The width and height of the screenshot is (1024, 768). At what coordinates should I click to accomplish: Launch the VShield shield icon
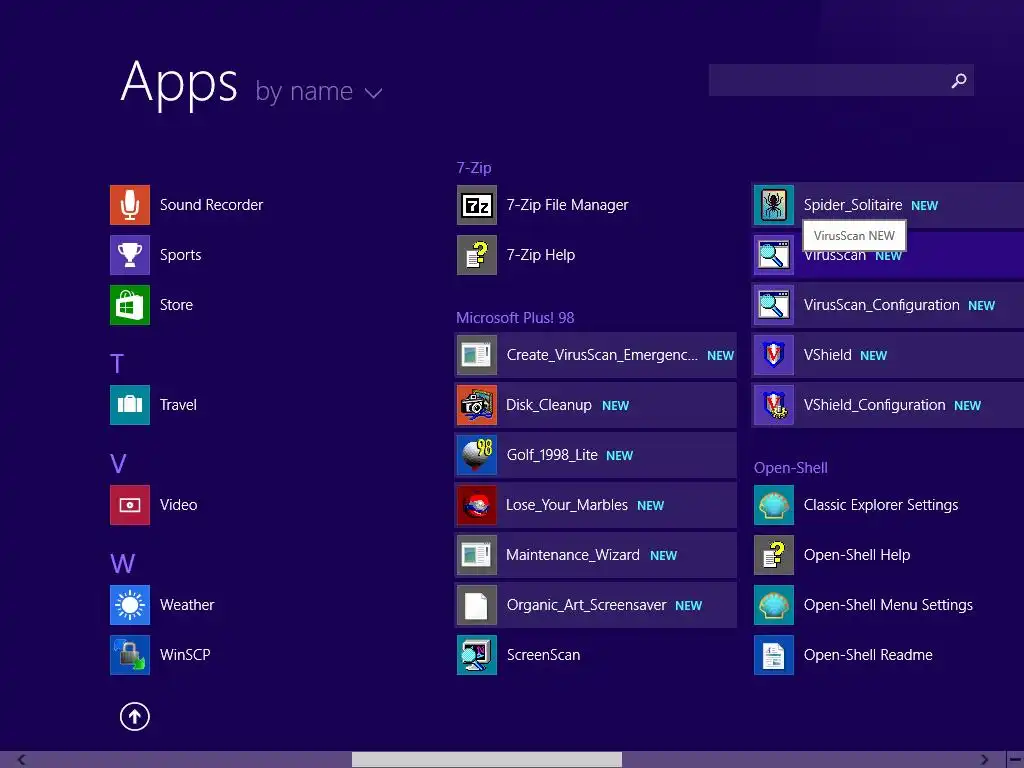[x=774, y=355]
